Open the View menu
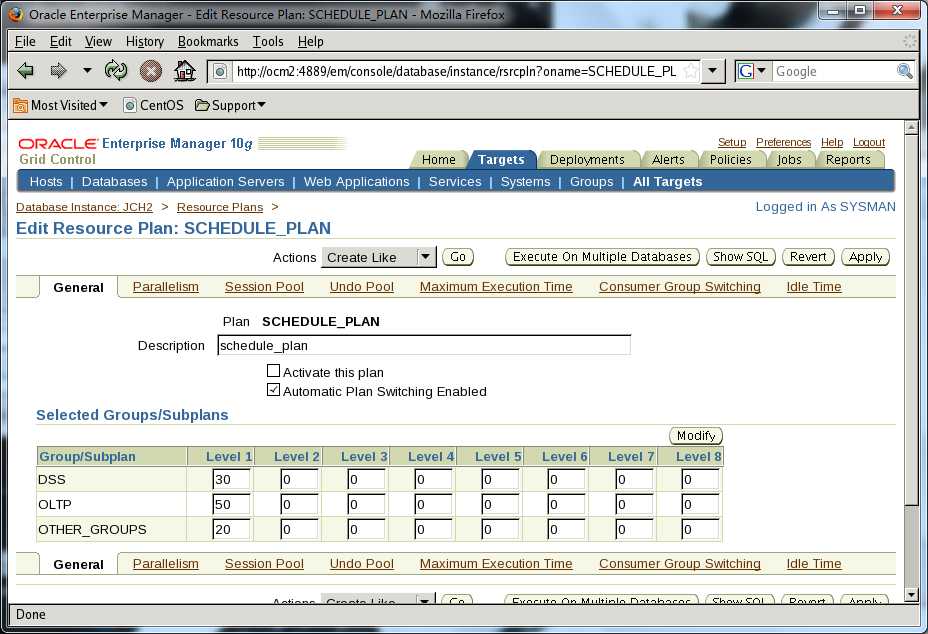This screenshot has width=928, height=634. tap(98, 41)
